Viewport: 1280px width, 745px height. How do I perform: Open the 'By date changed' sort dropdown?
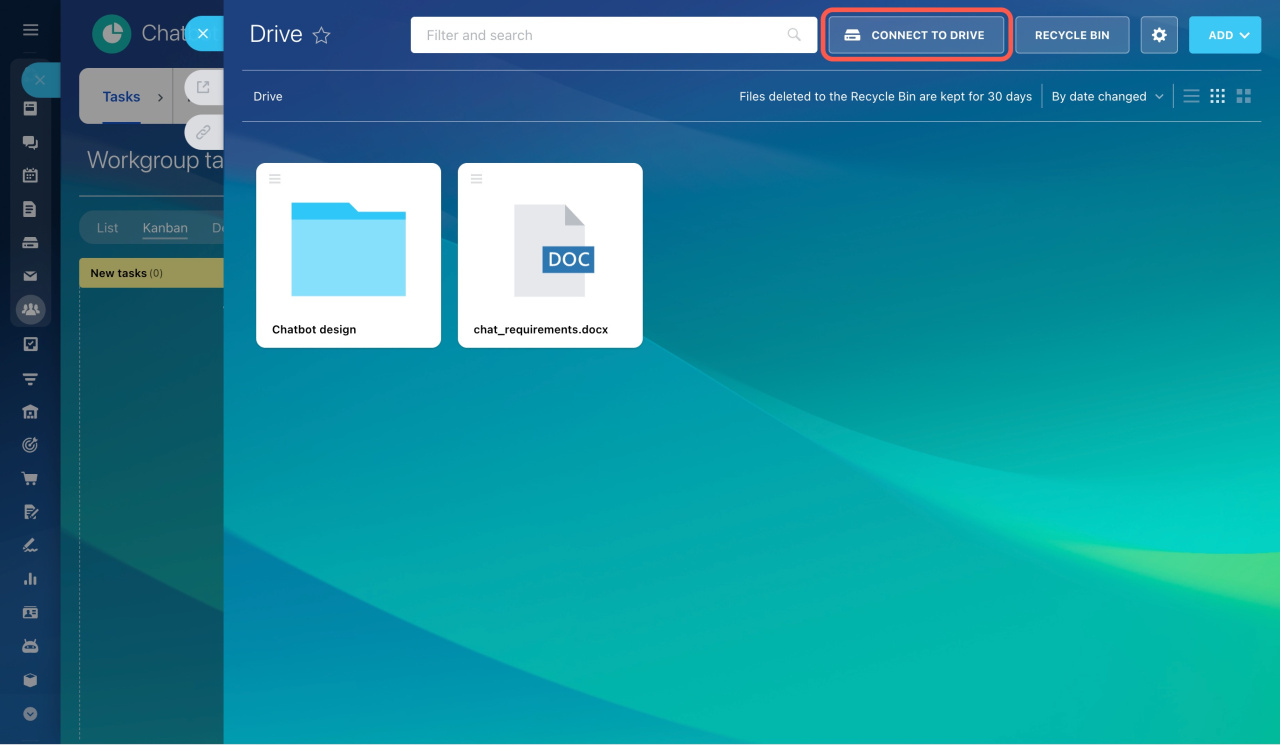point(1107,96)
